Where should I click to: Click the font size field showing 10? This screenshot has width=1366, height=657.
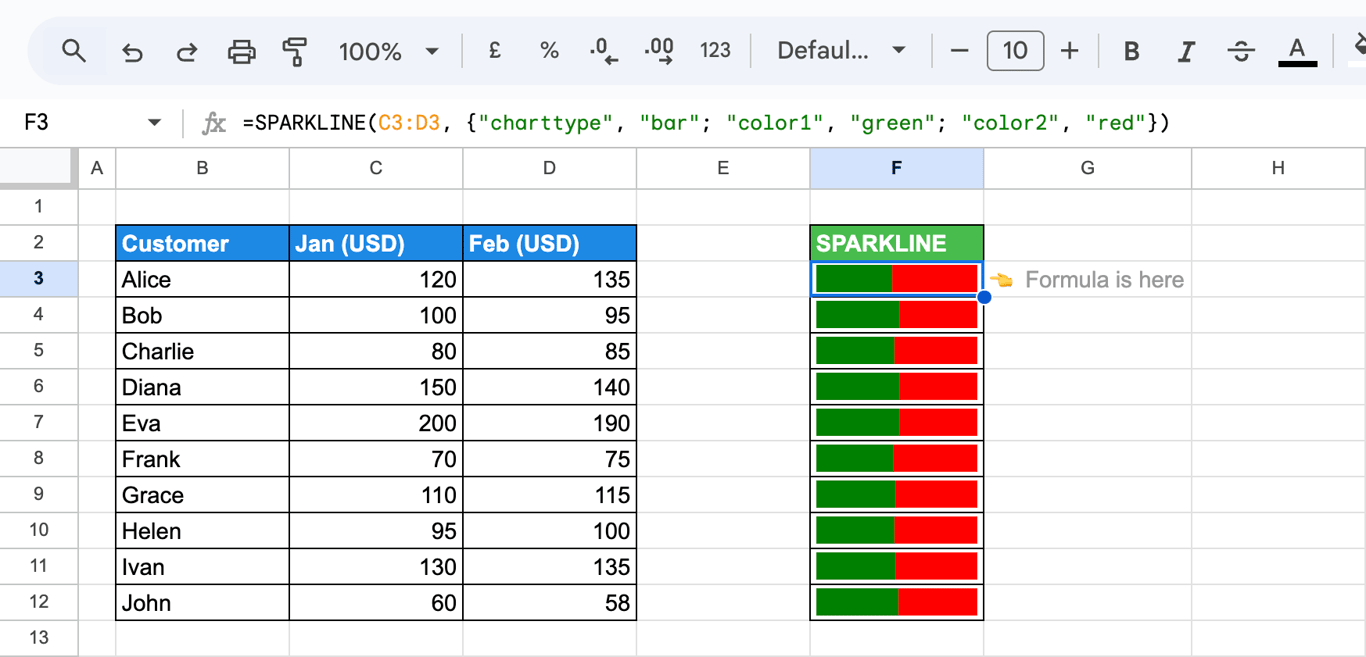pos(1015,50)
